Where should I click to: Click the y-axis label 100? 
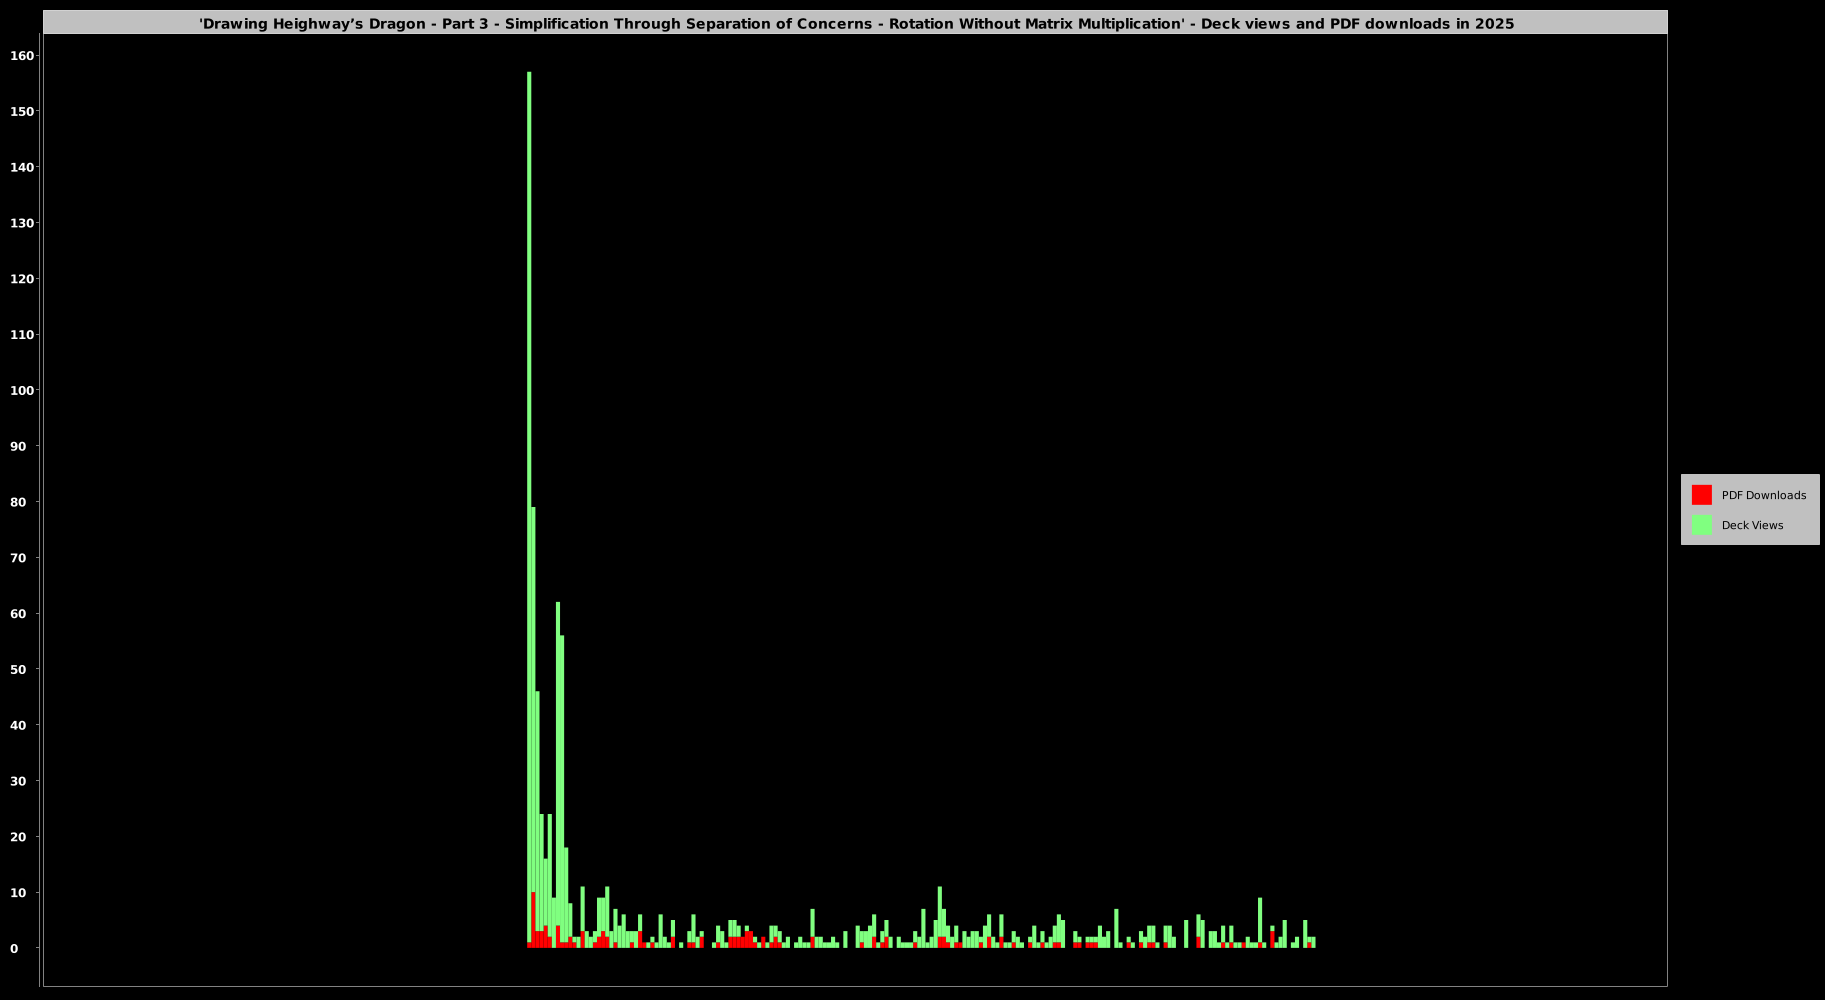pos(22,390)
